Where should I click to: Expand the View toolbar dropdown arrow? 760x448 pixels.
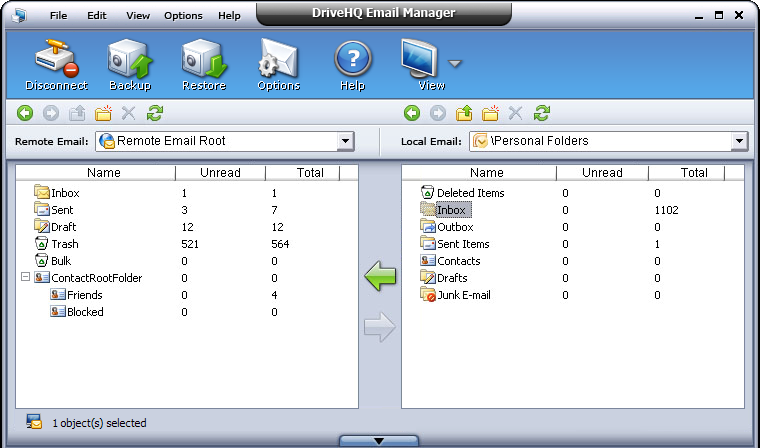pos(456,64)
